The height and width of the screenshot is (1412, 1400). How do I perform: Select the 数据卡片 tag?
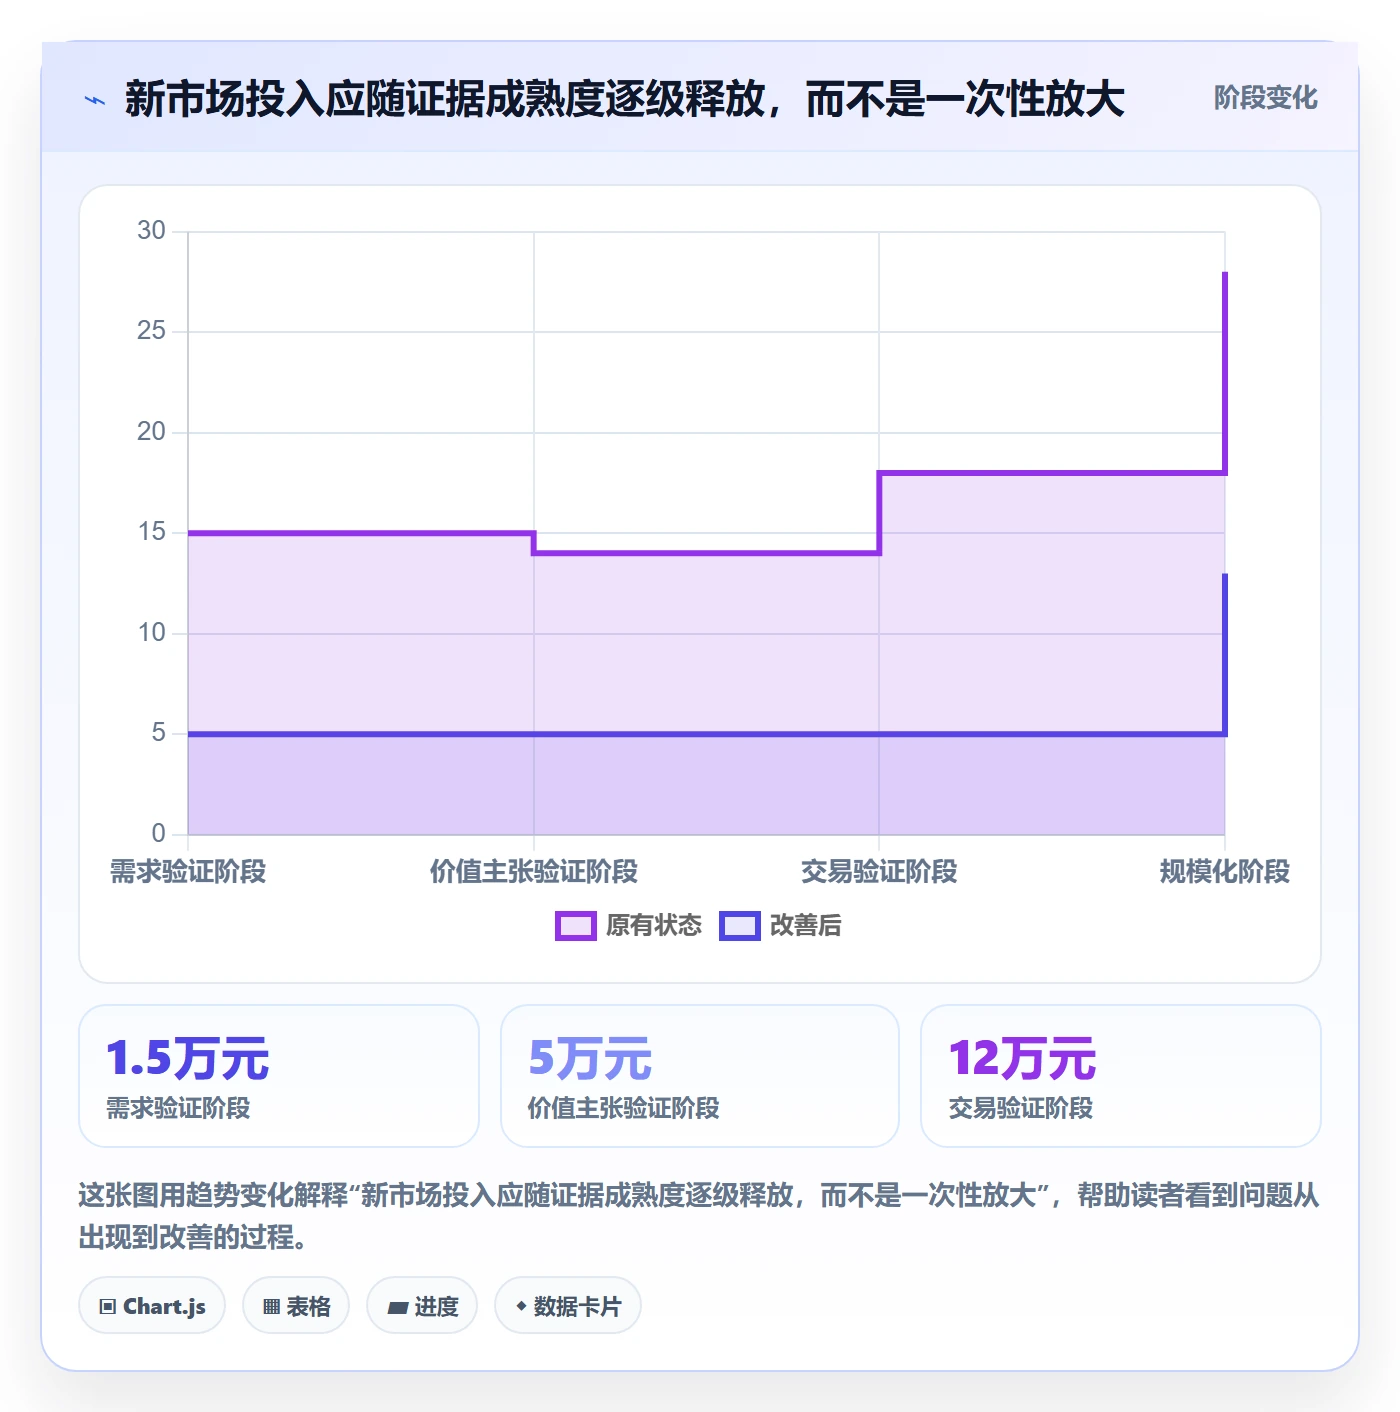point(568,1306)
